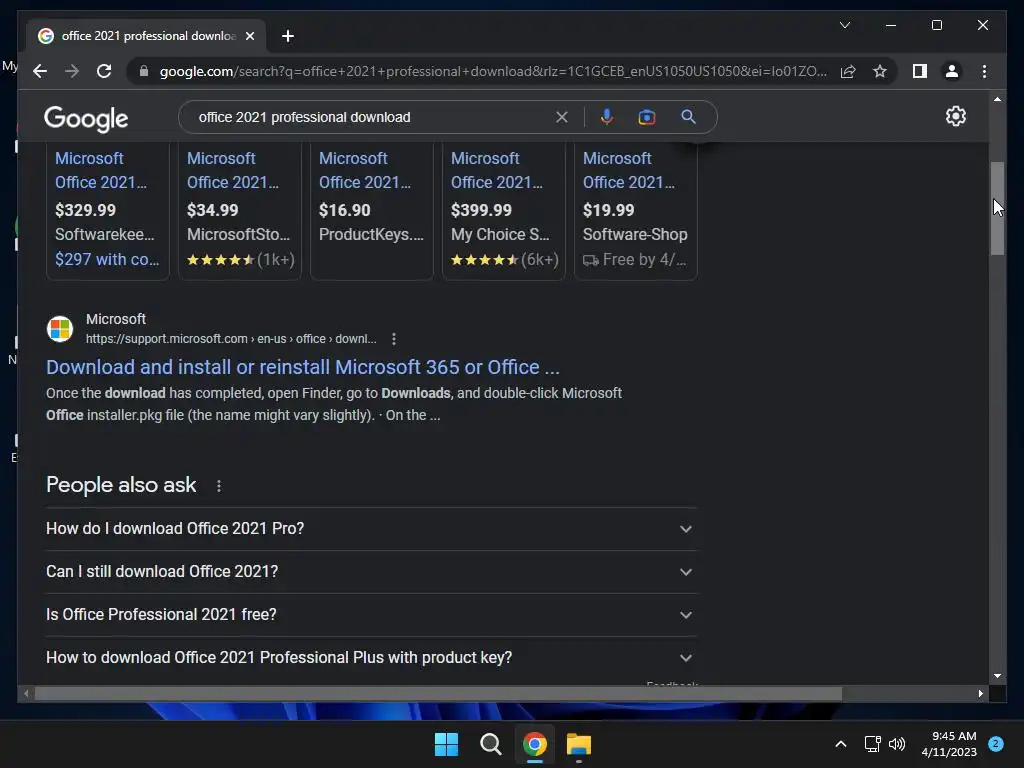Expand Can I still download Office 2021
The image size is (1024, 768).
click(x=371, y=571)
